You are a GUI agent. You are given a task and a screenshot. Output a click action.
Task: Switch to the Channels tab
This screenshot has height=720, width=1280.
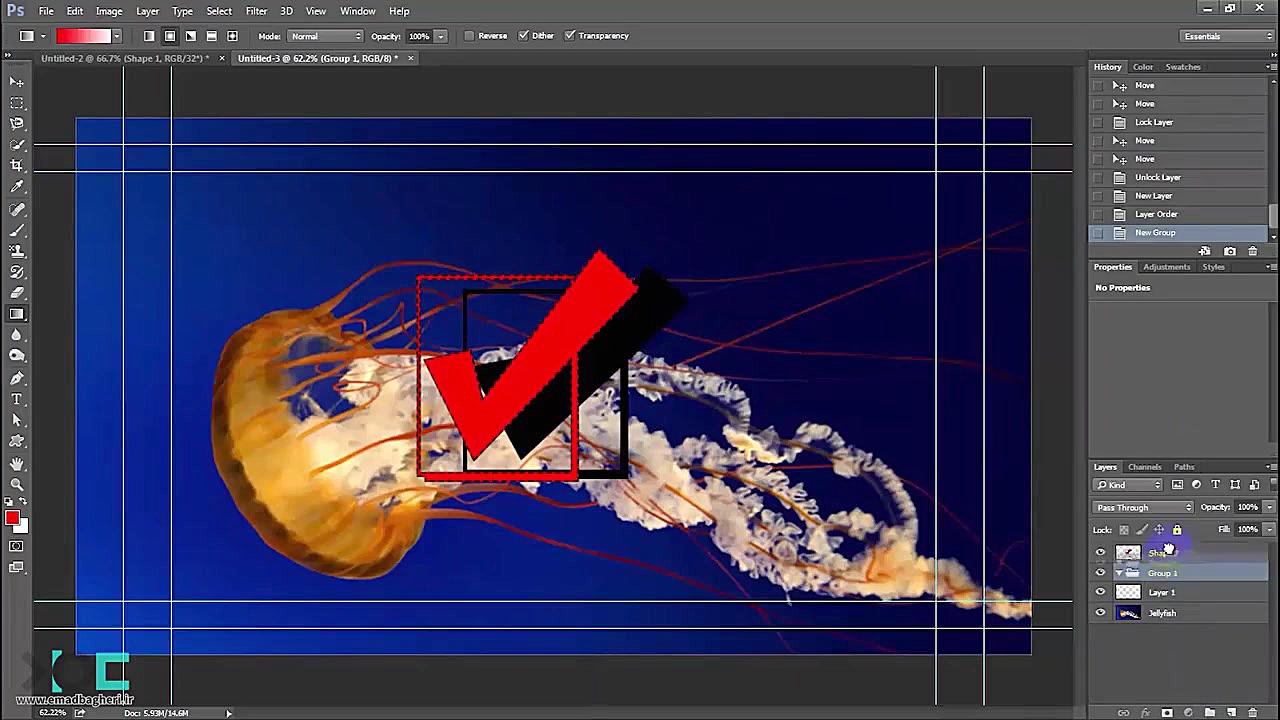(x=1144, y=467)
